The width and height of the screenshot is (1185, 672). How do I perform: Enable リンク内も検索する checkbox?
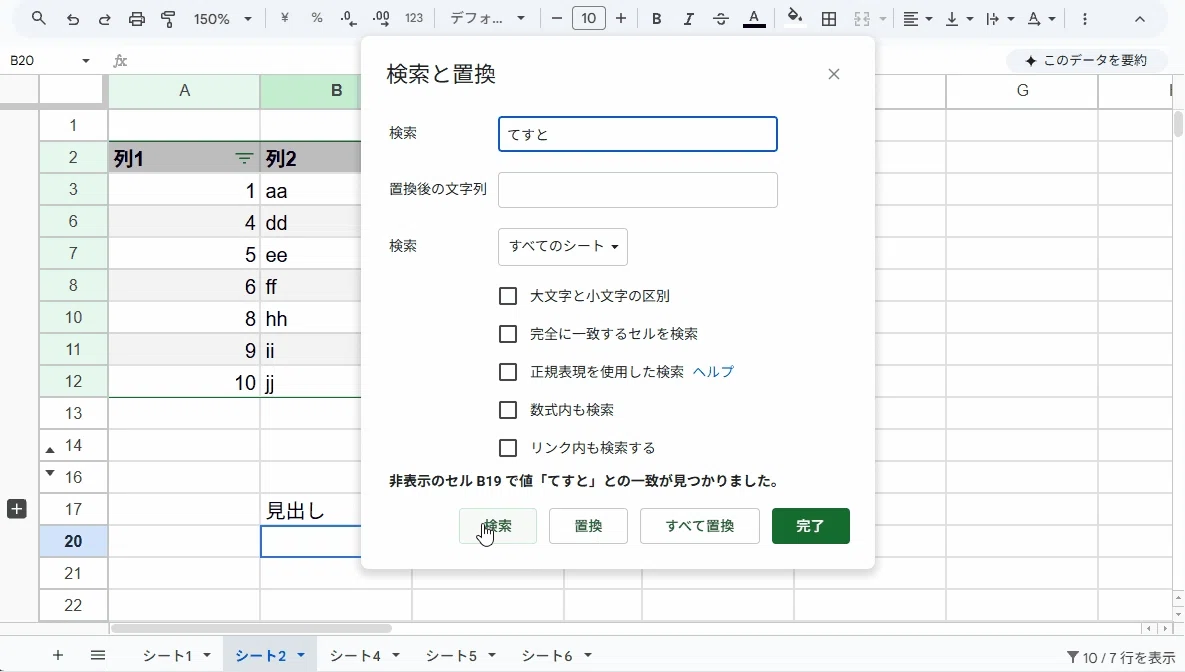(x=508, y=448)
